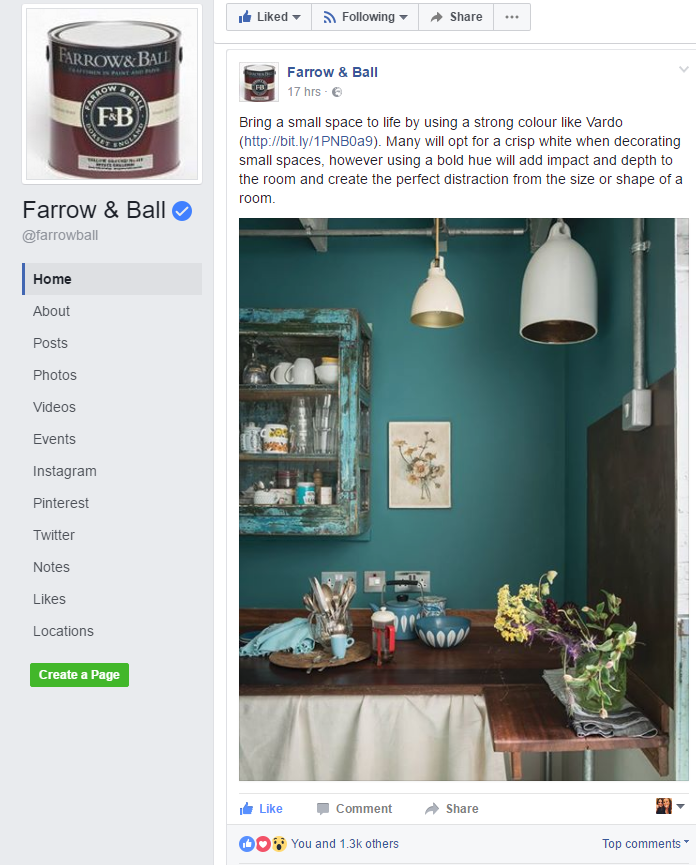Click the blue verified badge beside Farrow & Ball
This screenshot has width=696, height=865.
pos(182,211)
